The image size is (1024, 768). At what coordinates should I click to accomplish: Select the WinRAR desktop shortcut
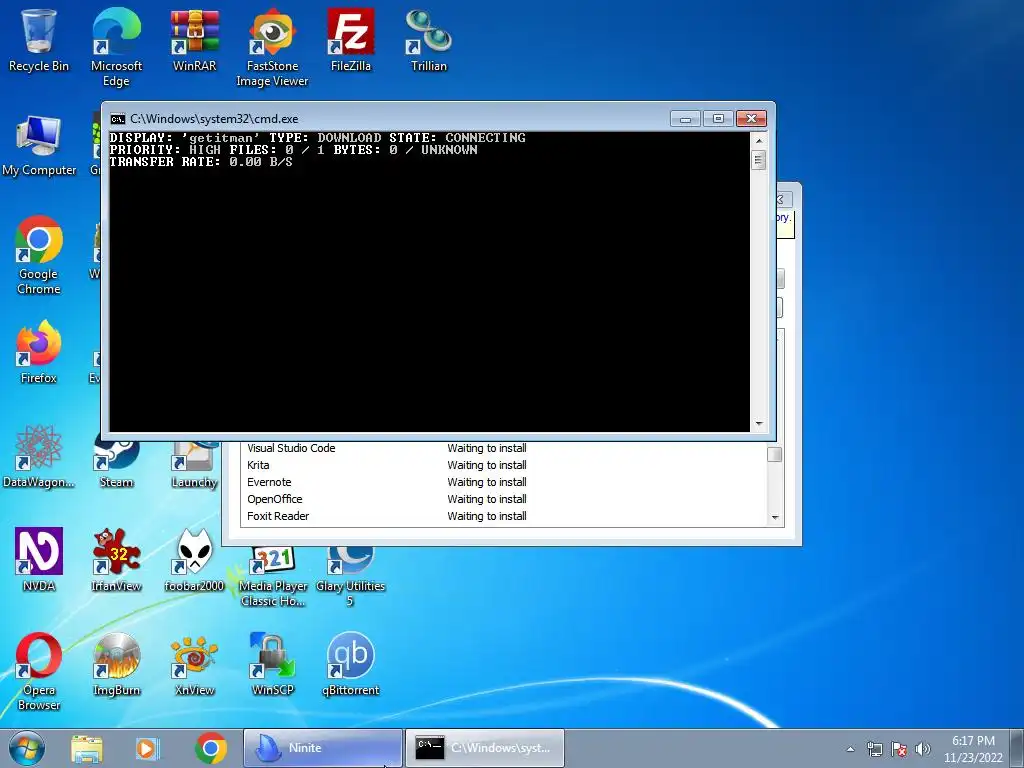[195, 39]
